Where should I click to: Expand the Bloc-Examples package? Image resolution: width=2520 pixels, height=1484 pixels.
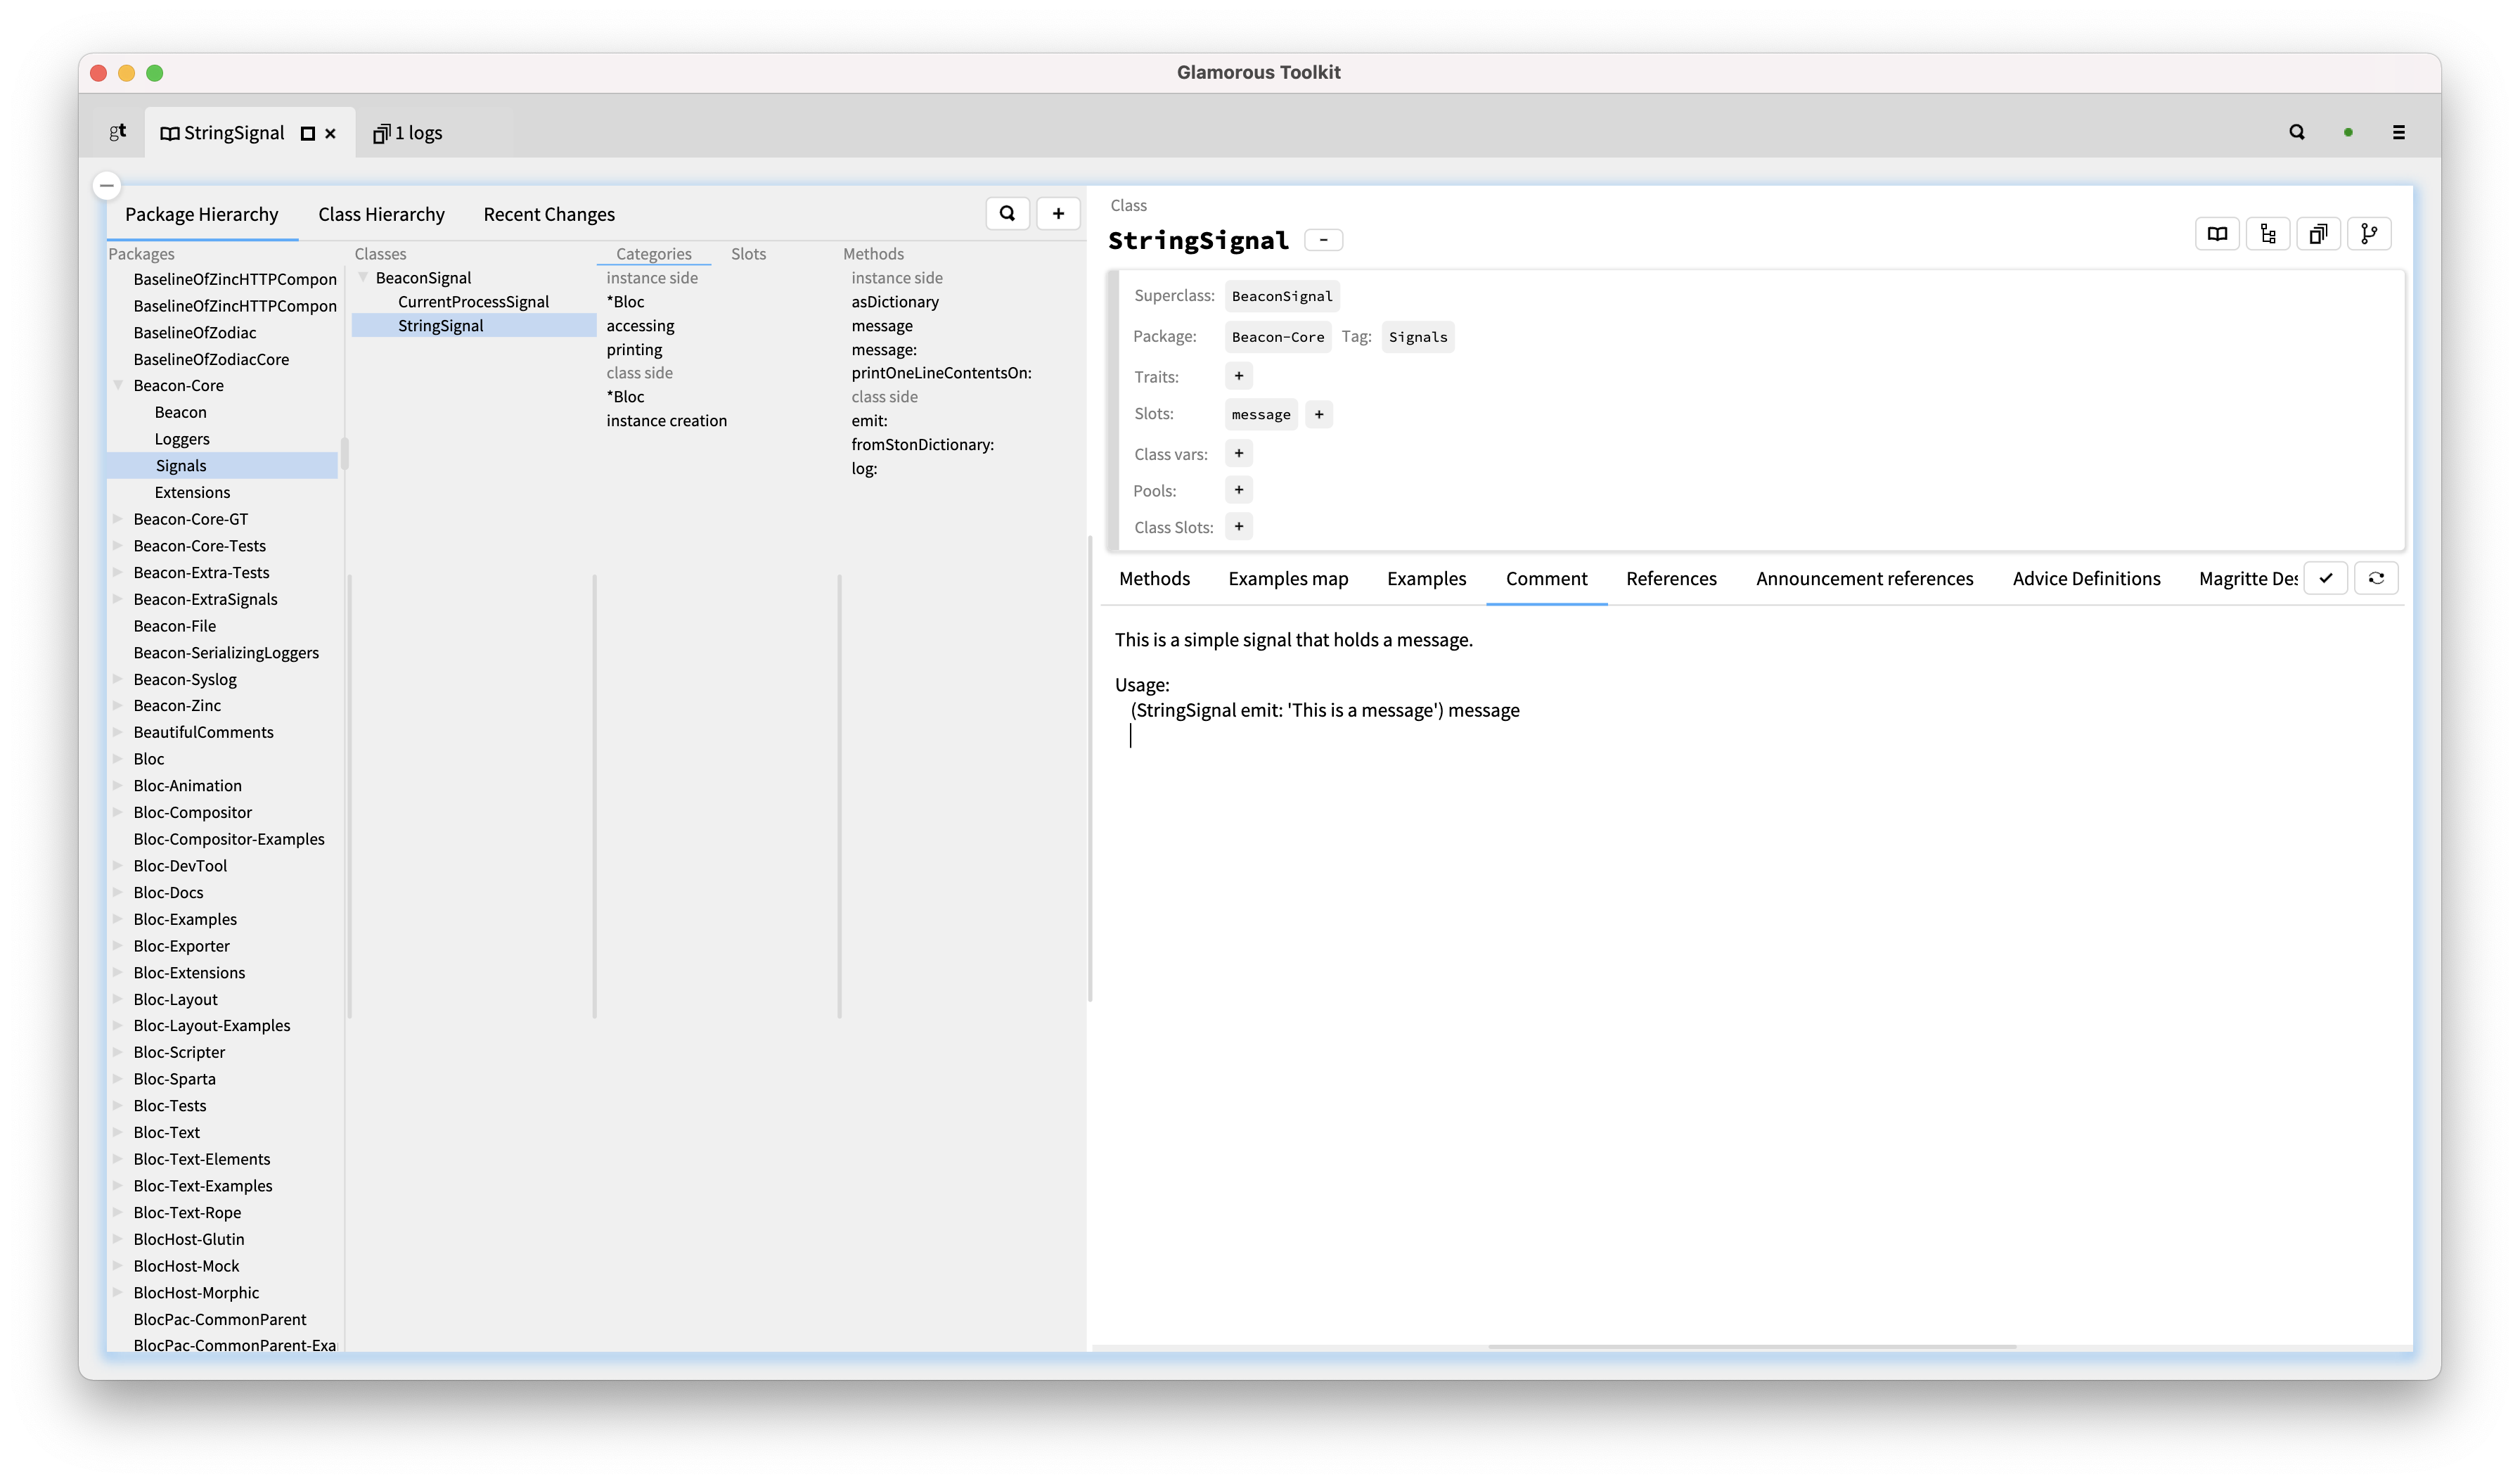pyautogui.click(x=118, y=919)
